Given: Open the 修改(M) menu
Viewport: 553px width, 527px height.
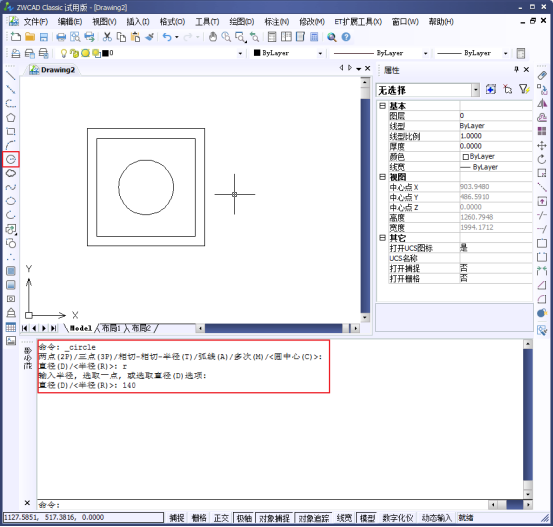Looking at the screenshot, I should point(312,22).
